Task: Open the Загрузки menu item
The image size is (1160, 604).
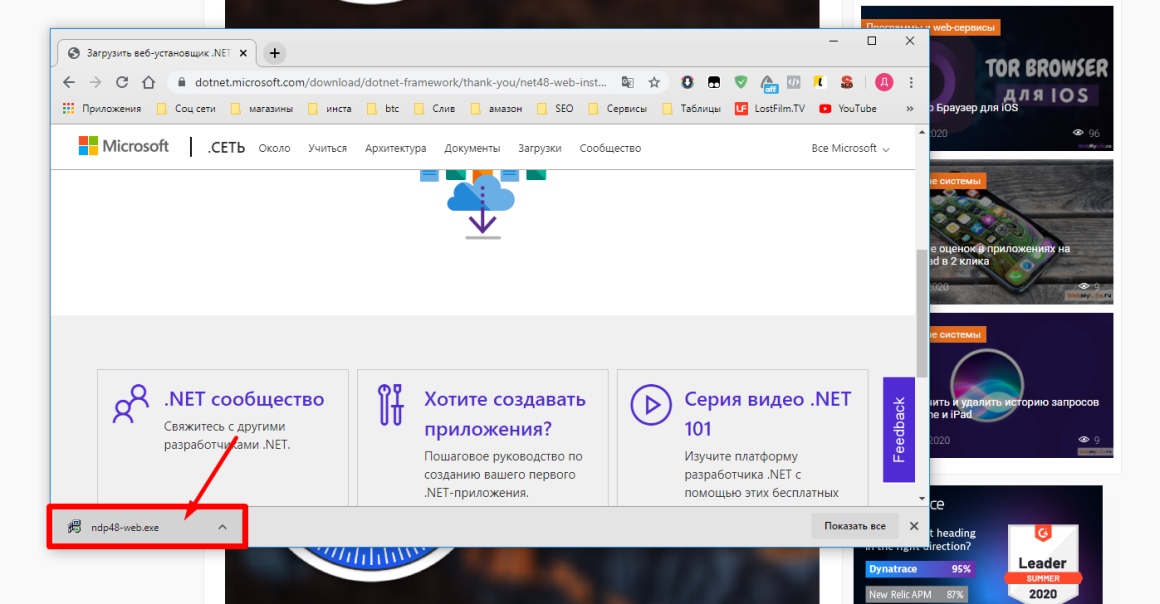Action: (540, 148)
